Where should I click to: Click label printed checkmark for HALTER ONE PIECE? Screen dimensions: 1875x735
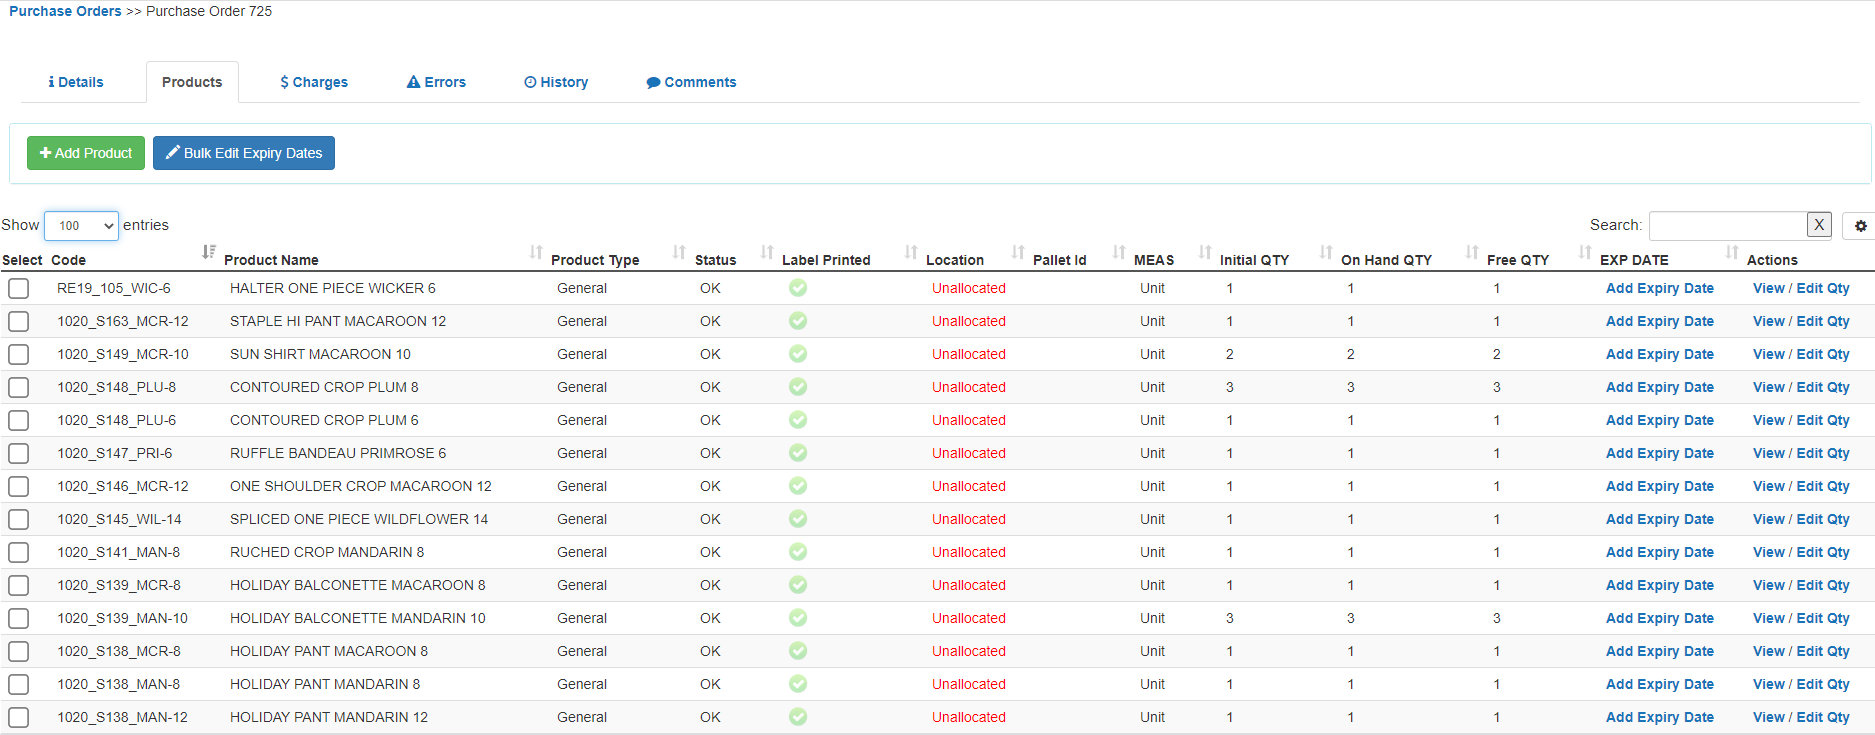[798, 288]
